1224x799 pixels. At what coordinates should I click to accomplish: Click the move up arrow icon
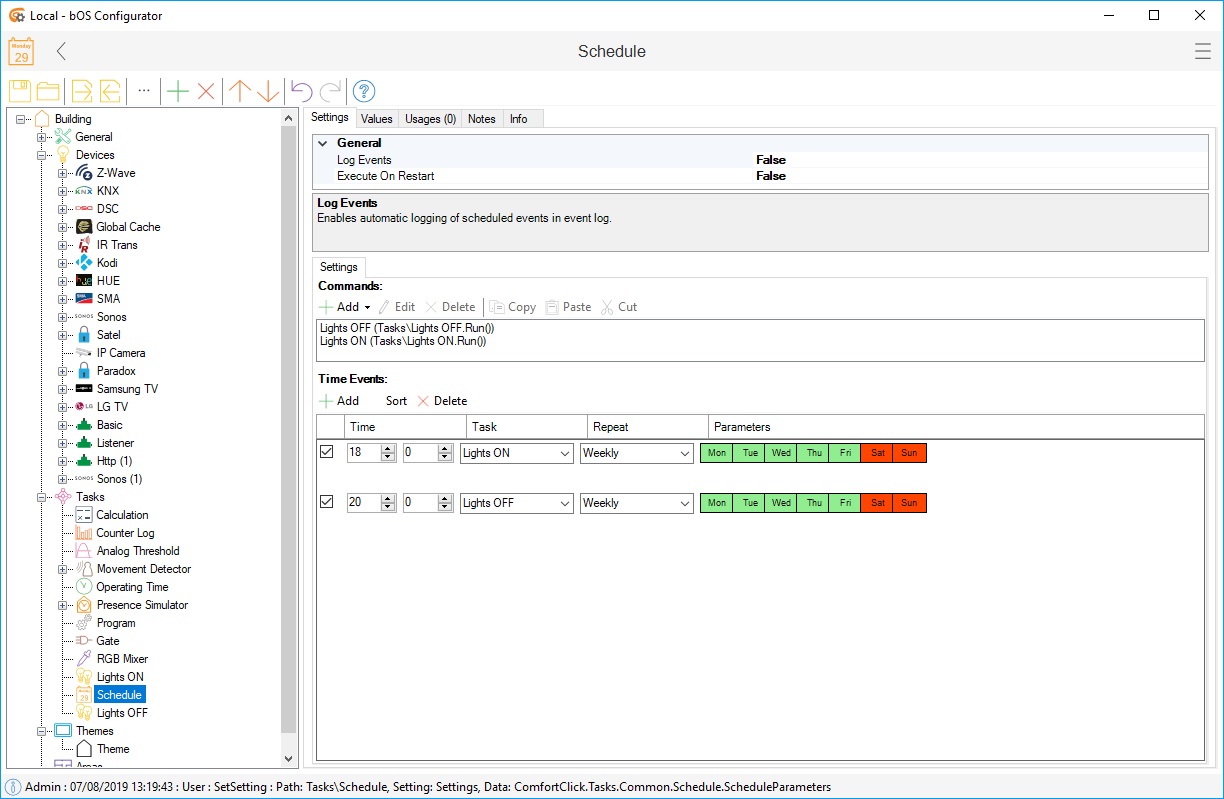[x=239, y=91]
